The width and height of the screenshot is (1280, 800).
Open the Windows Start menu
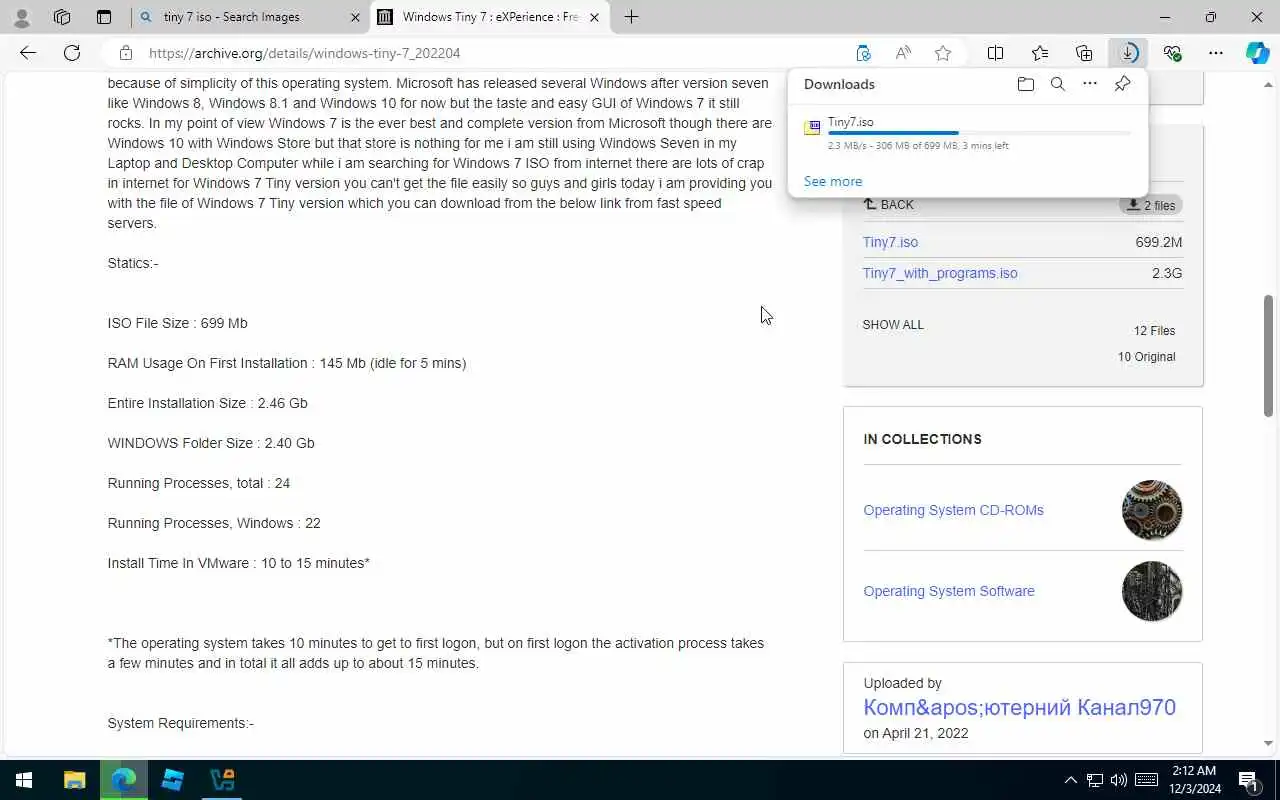(24, 780)
